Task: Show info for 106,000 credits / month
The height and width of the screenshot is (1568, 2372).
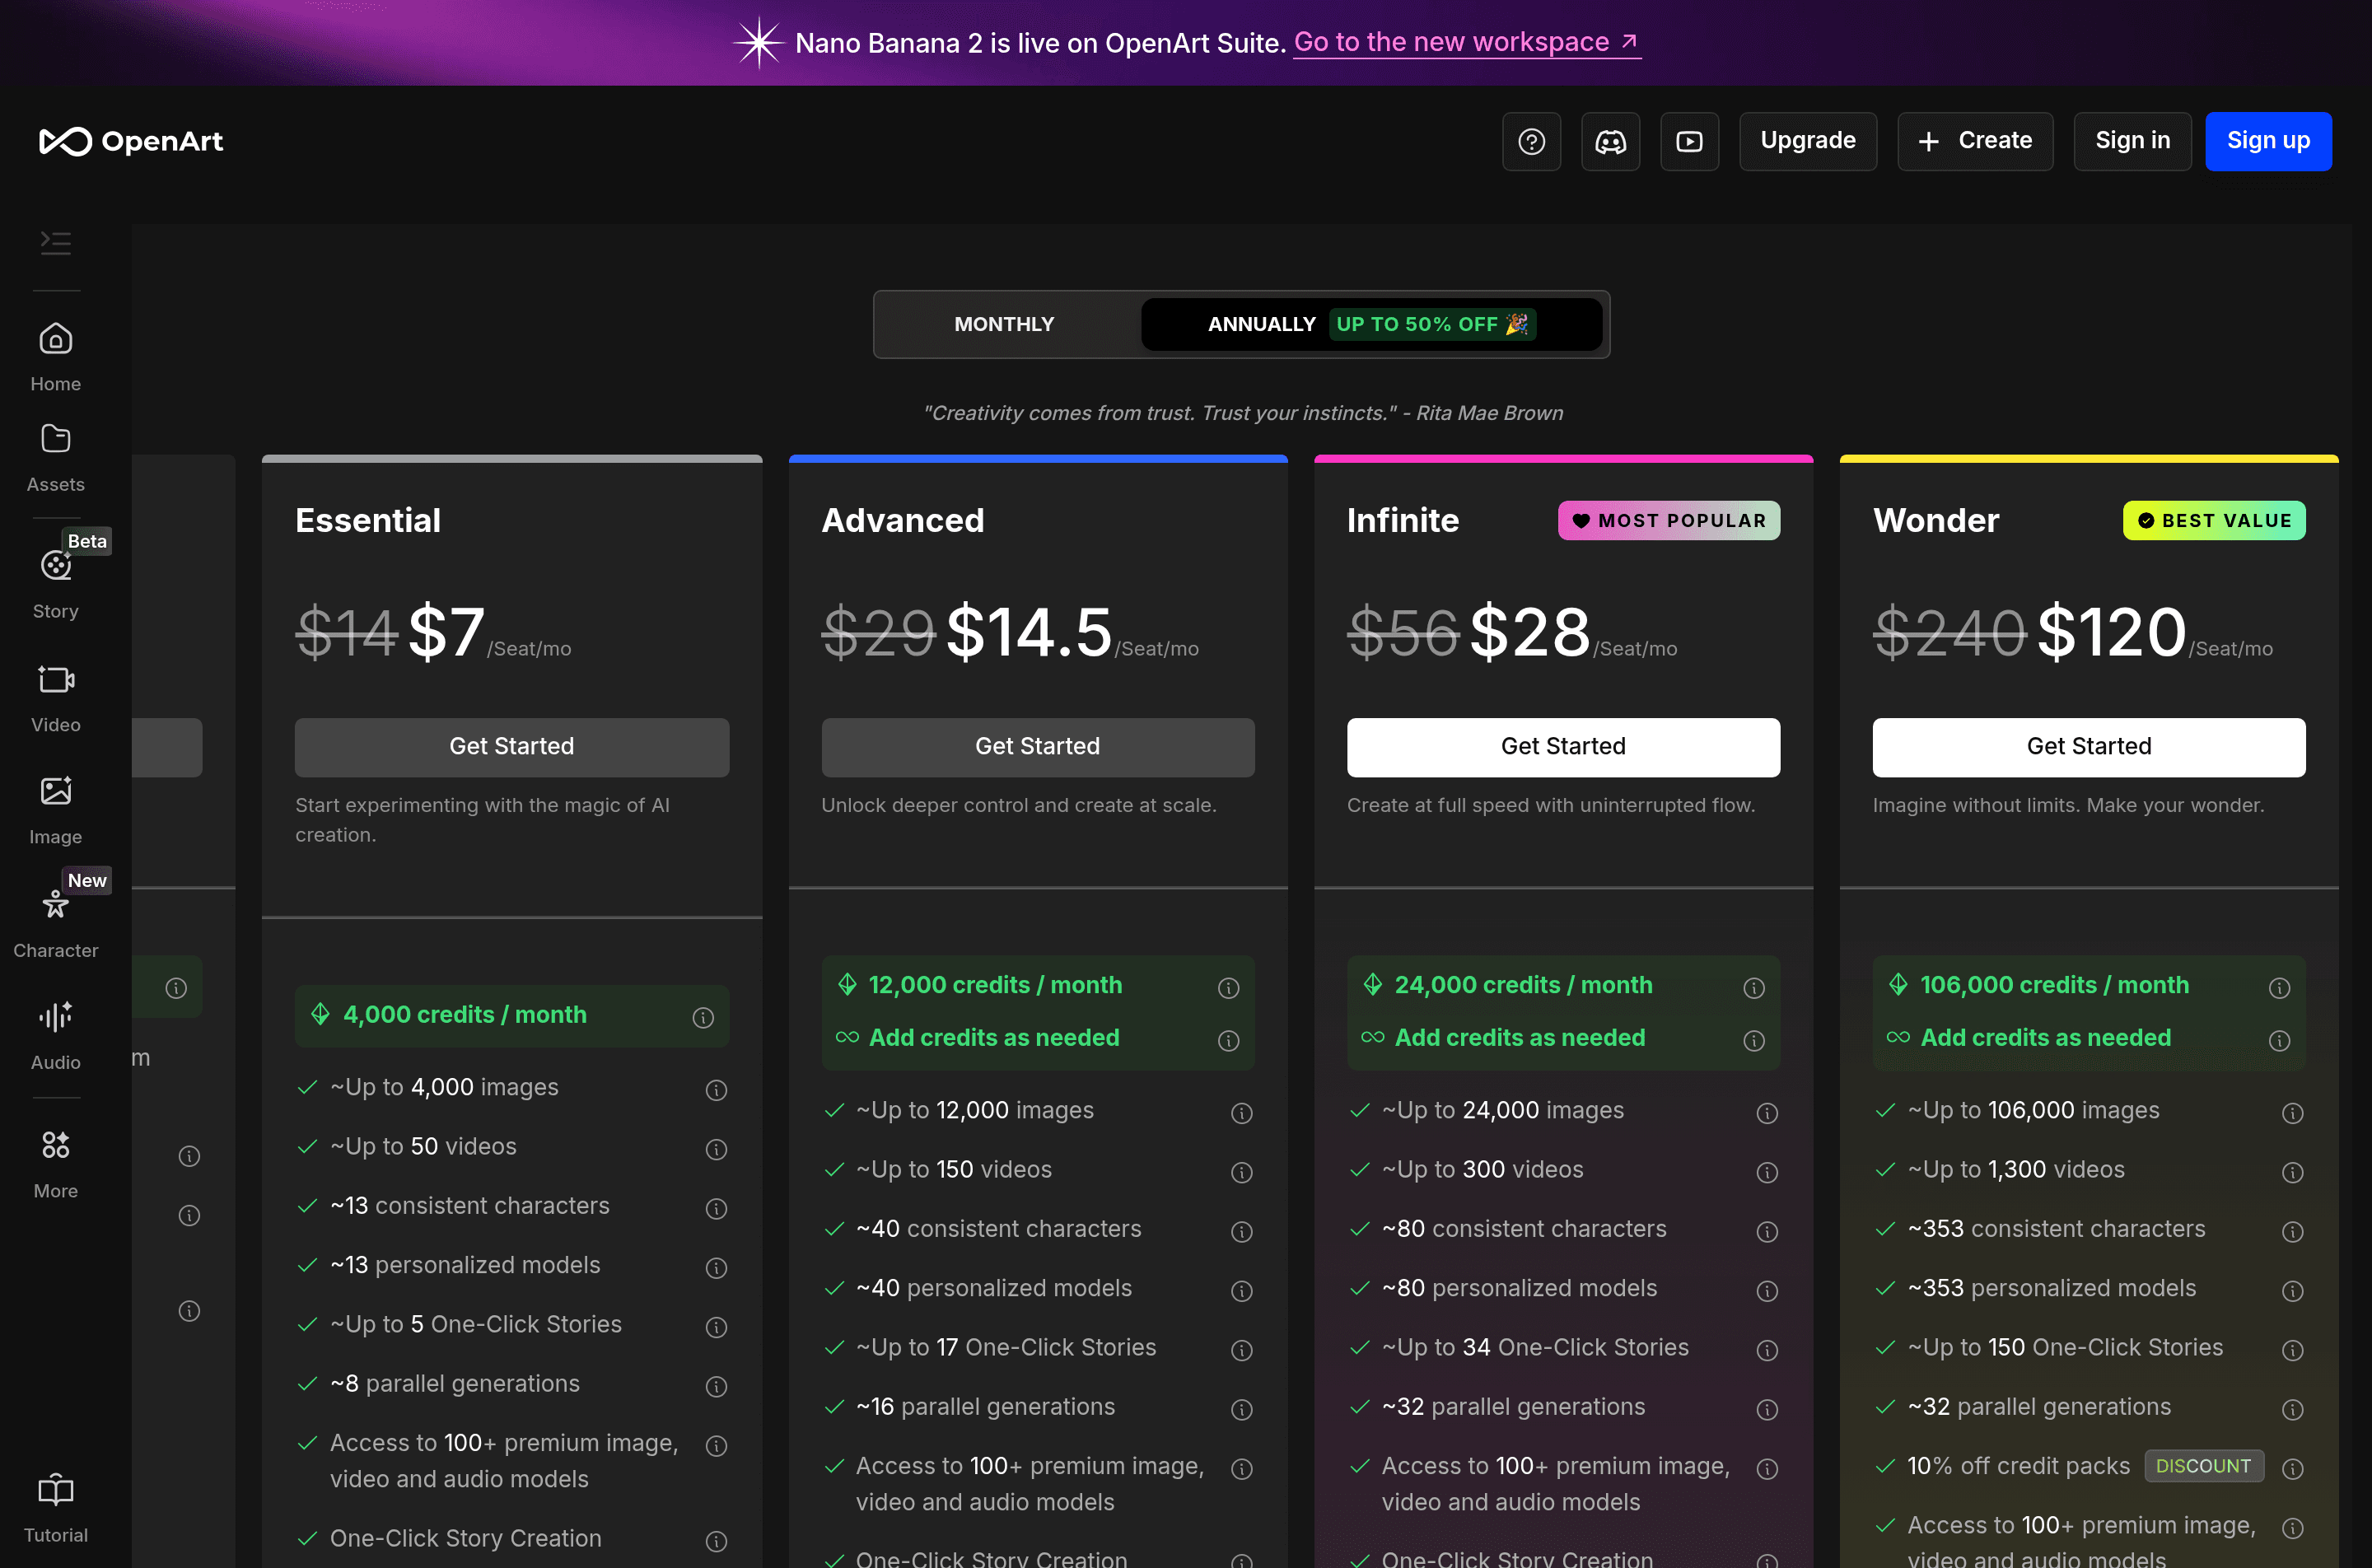Action: 2279,988
